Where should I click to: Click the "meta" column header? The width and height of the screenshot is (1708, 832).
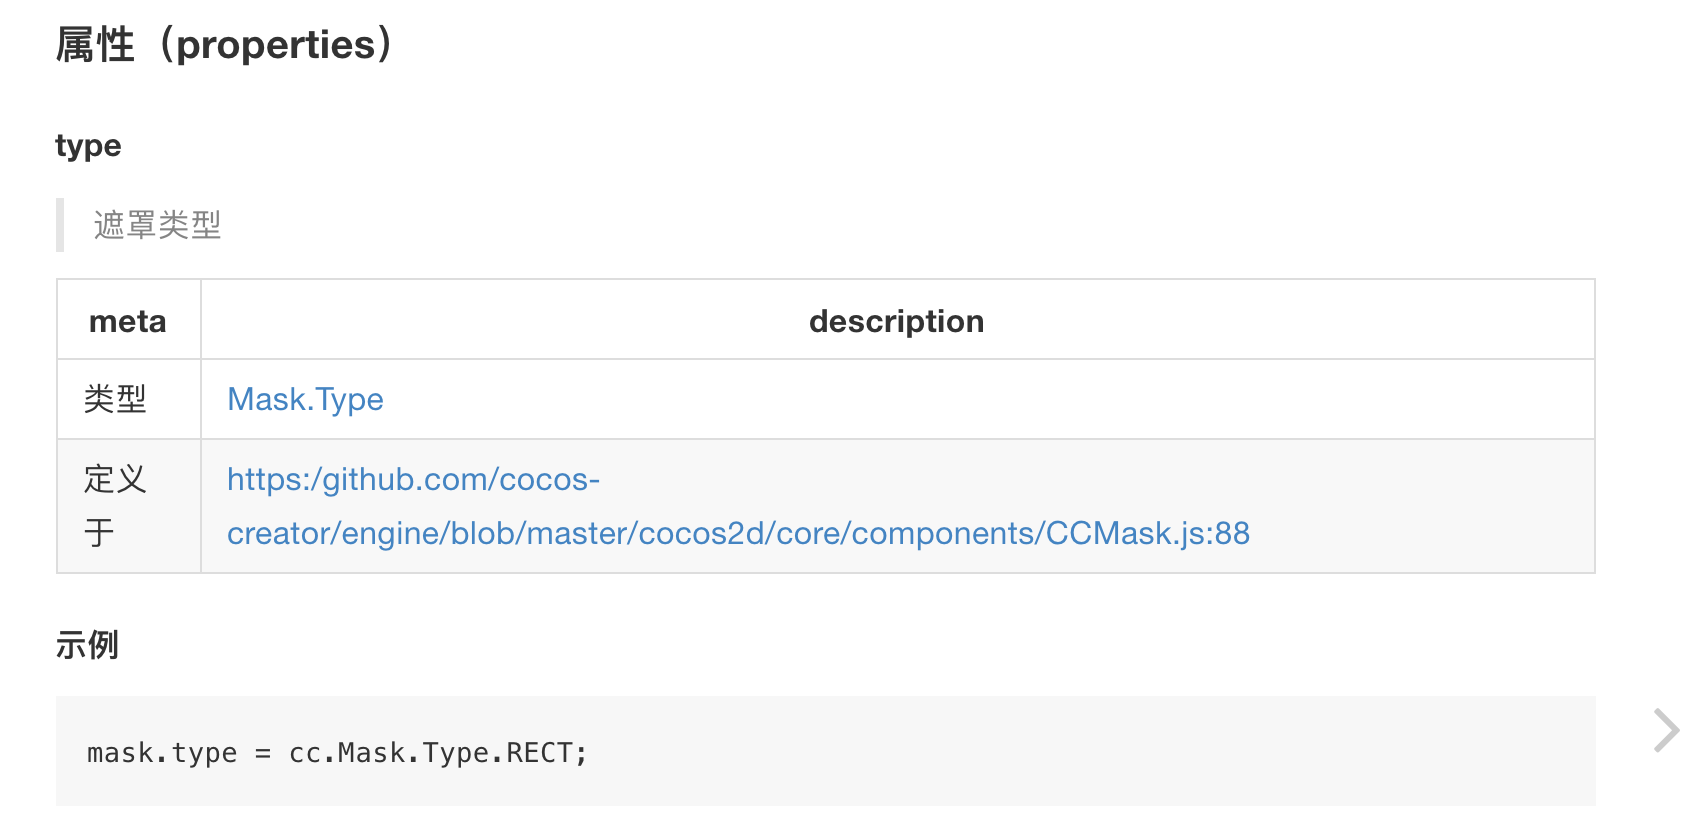[x=128, y=321]
